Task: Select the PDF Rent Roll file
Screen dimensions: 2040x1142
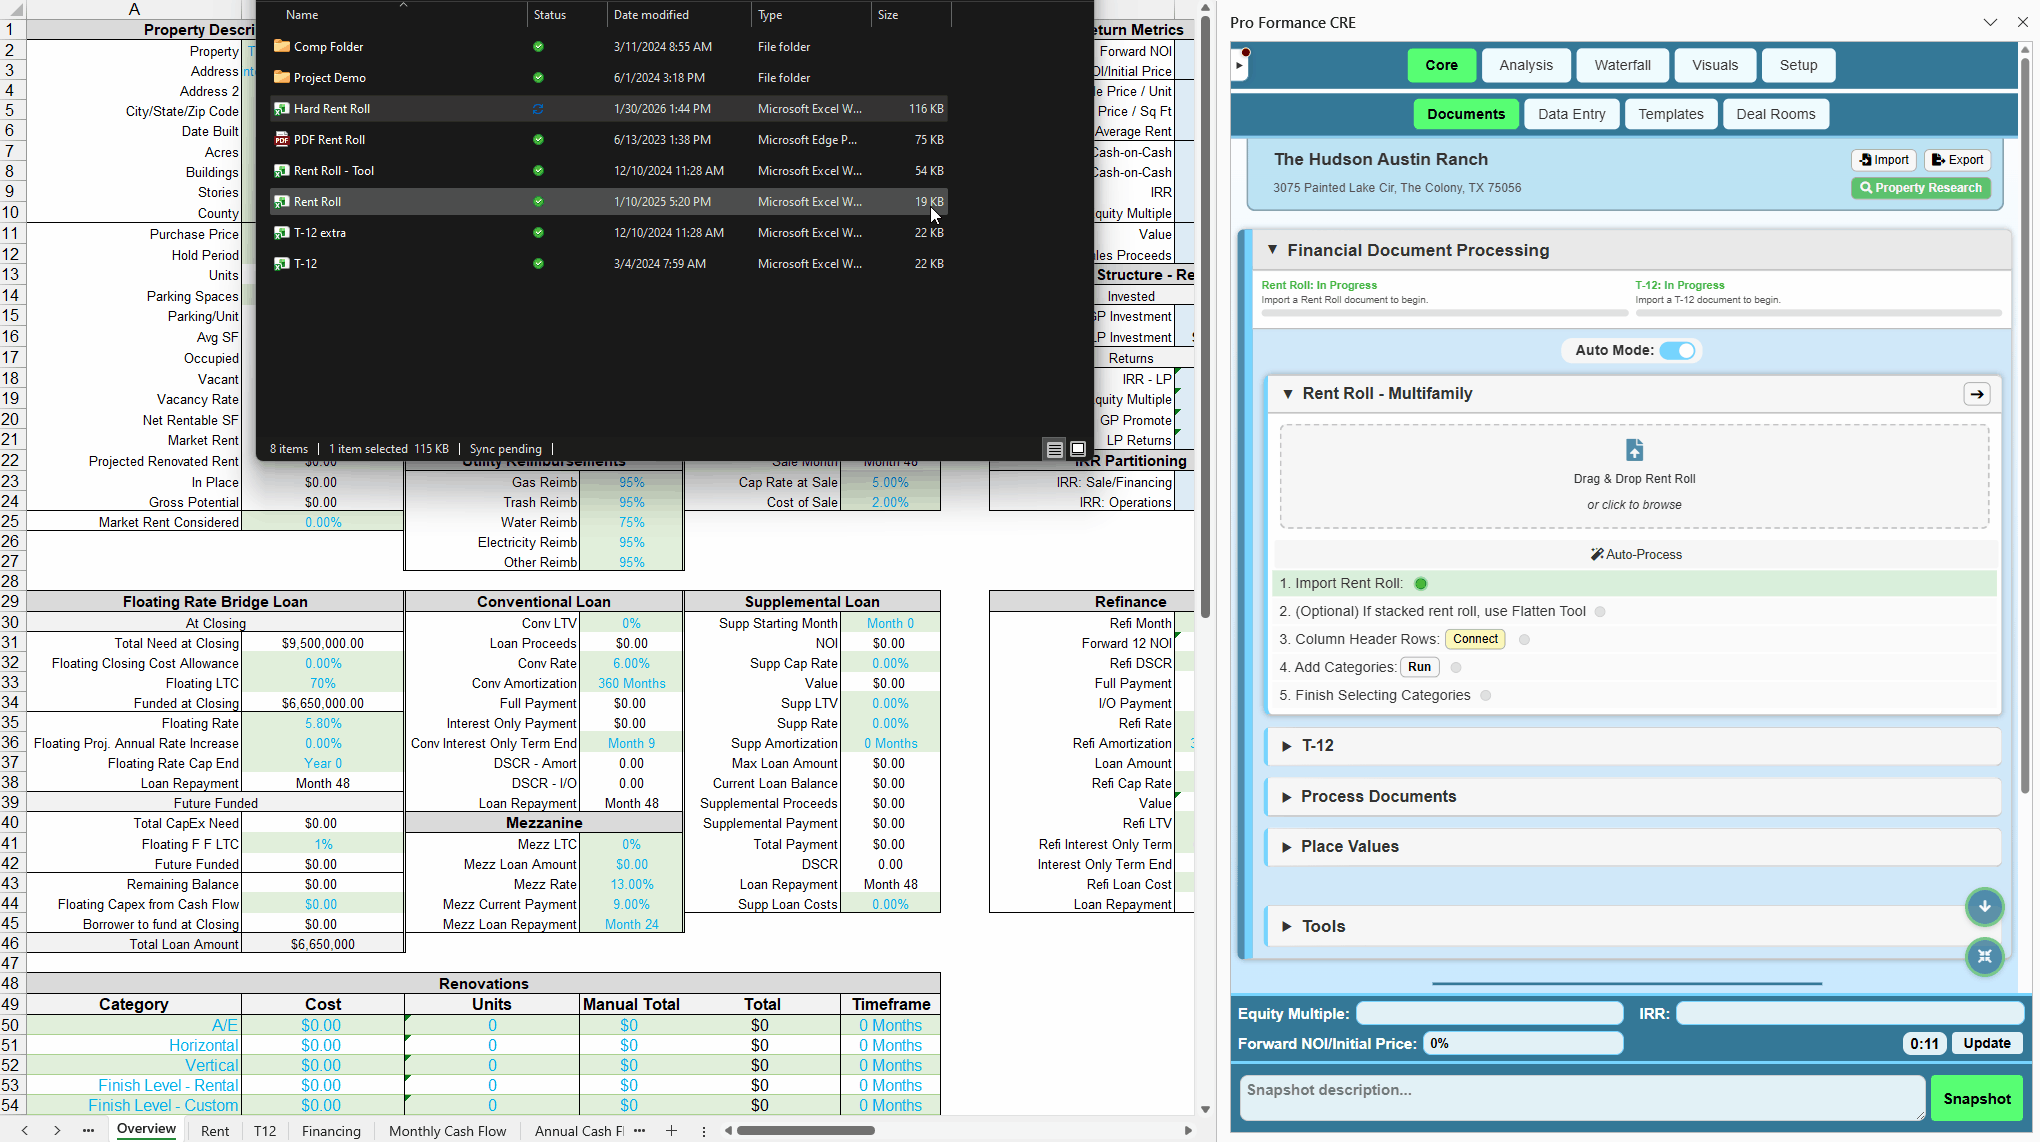Action: tap(329, 140)
